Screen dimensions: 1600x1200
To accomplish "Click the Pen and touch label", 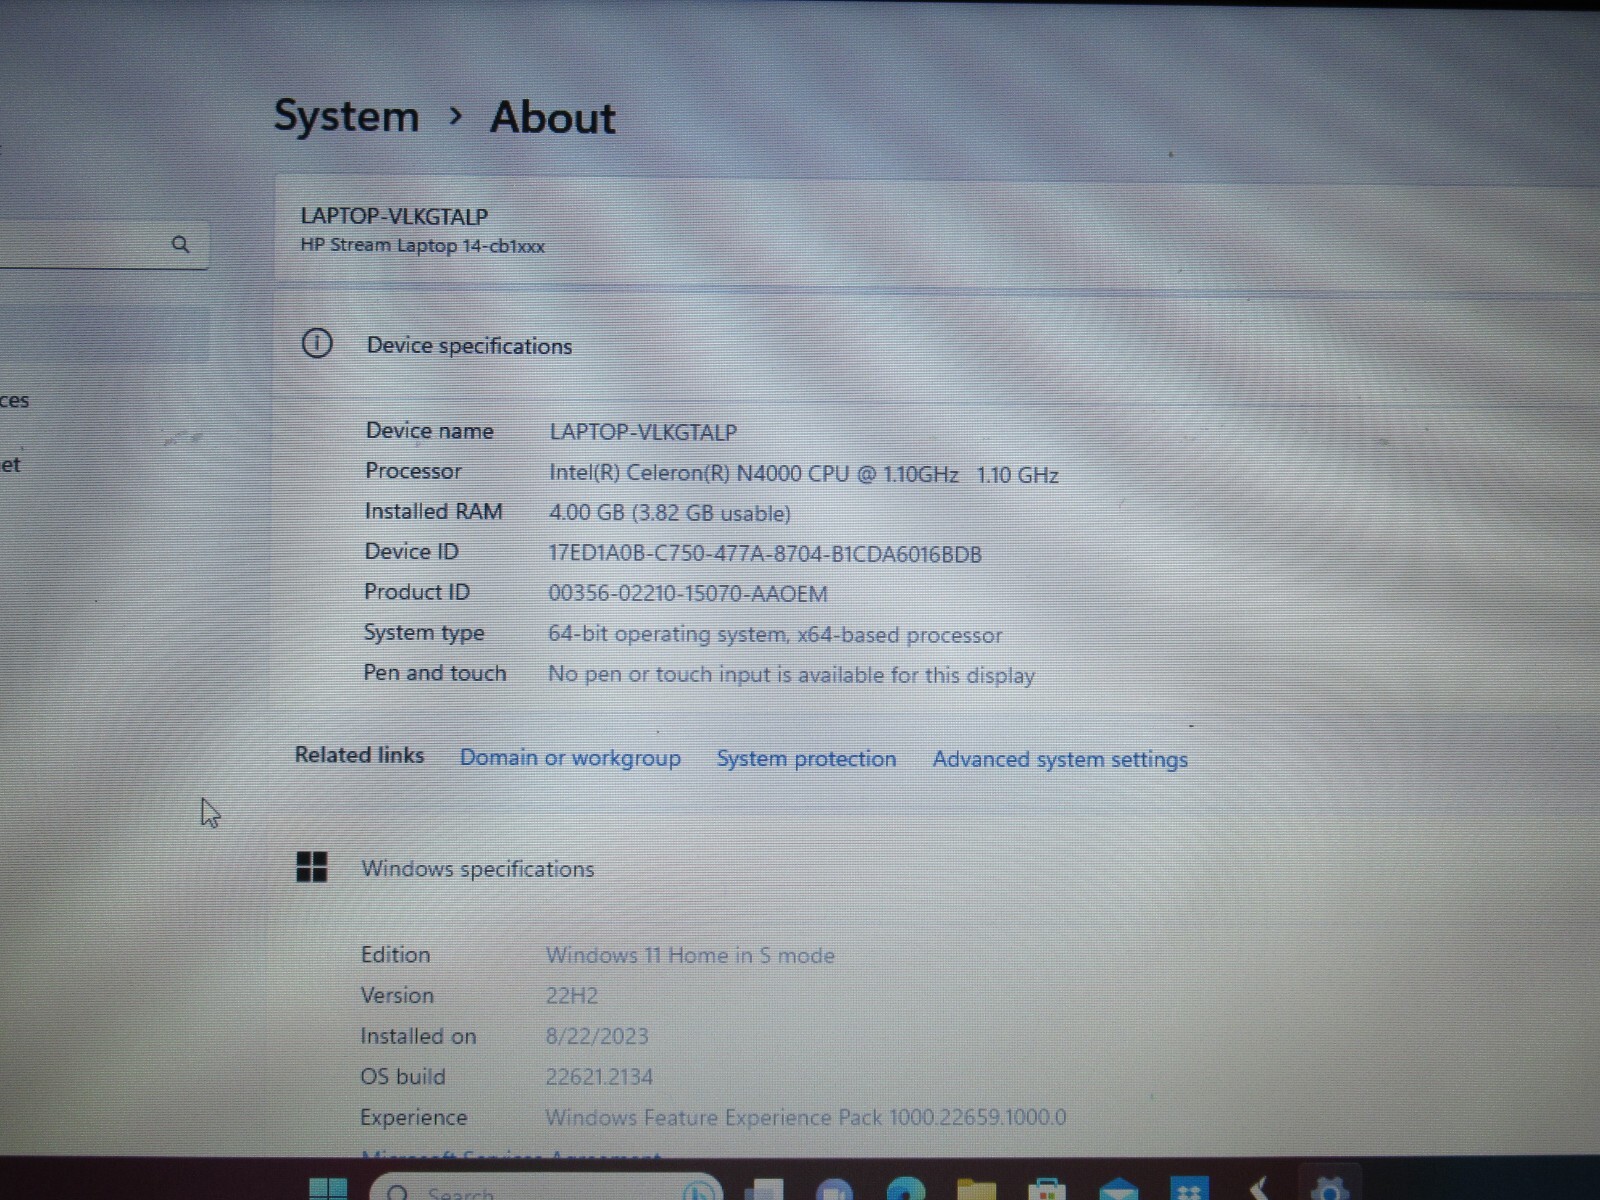I will (x=434, y=673).
